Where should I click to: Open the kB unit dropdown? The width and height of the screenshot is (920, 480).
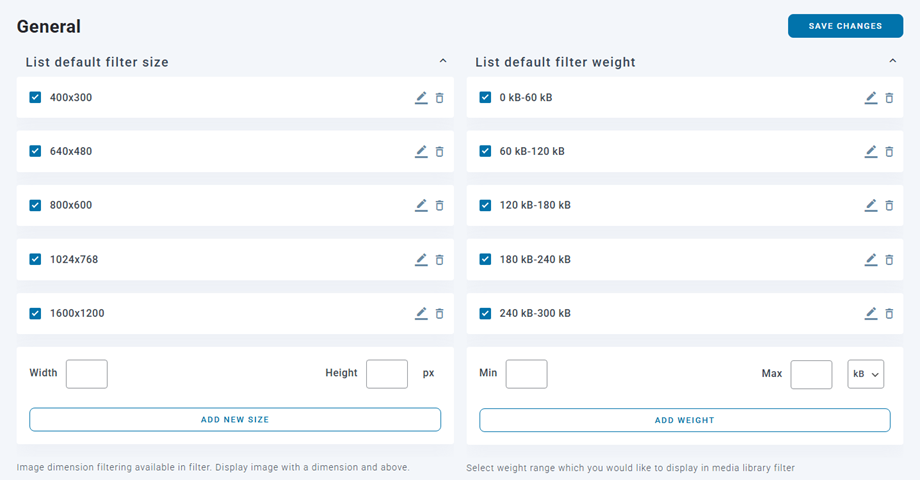point(866,374)
